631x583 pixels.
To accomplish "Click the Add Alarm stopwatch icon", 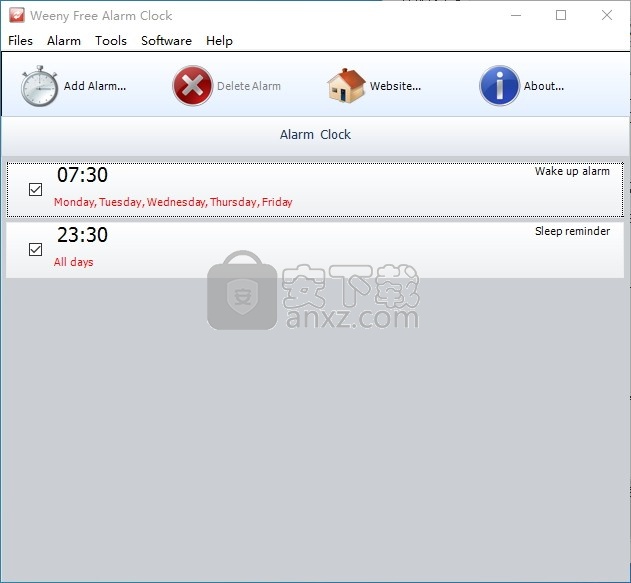I will coord(39,86).
